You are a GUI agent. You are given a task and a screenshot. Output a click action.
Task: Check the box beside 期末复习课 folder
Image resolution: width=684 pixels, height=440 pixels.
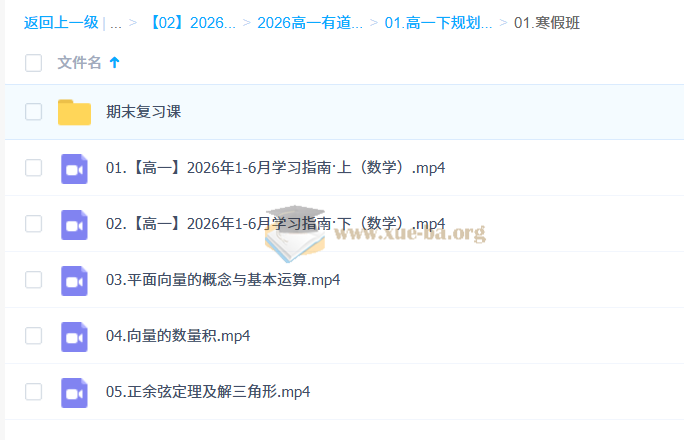tap(33, 112)
